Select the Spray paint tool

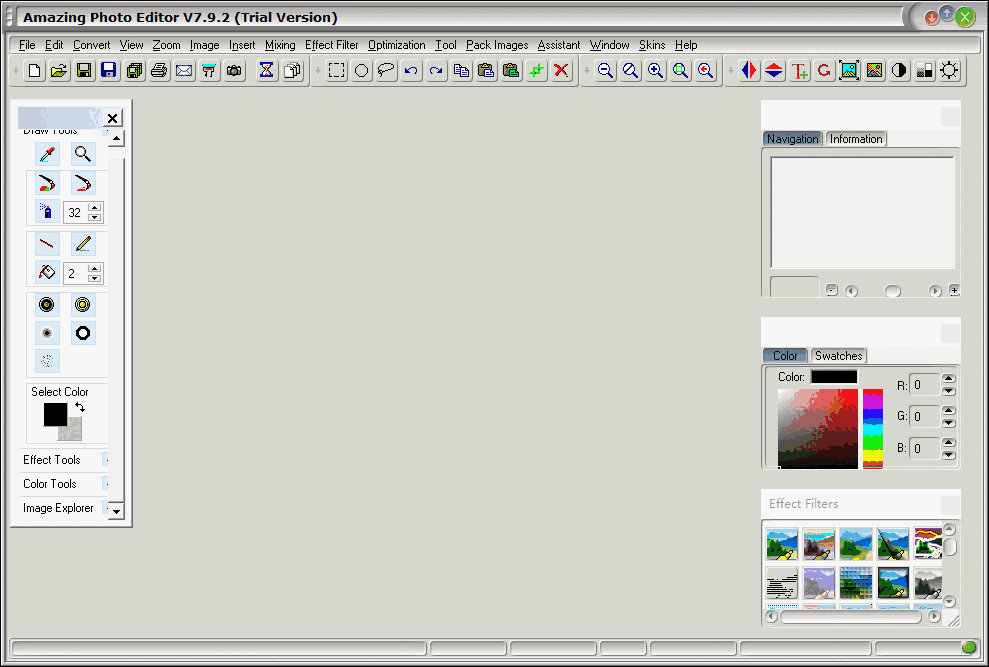(47, 212)
